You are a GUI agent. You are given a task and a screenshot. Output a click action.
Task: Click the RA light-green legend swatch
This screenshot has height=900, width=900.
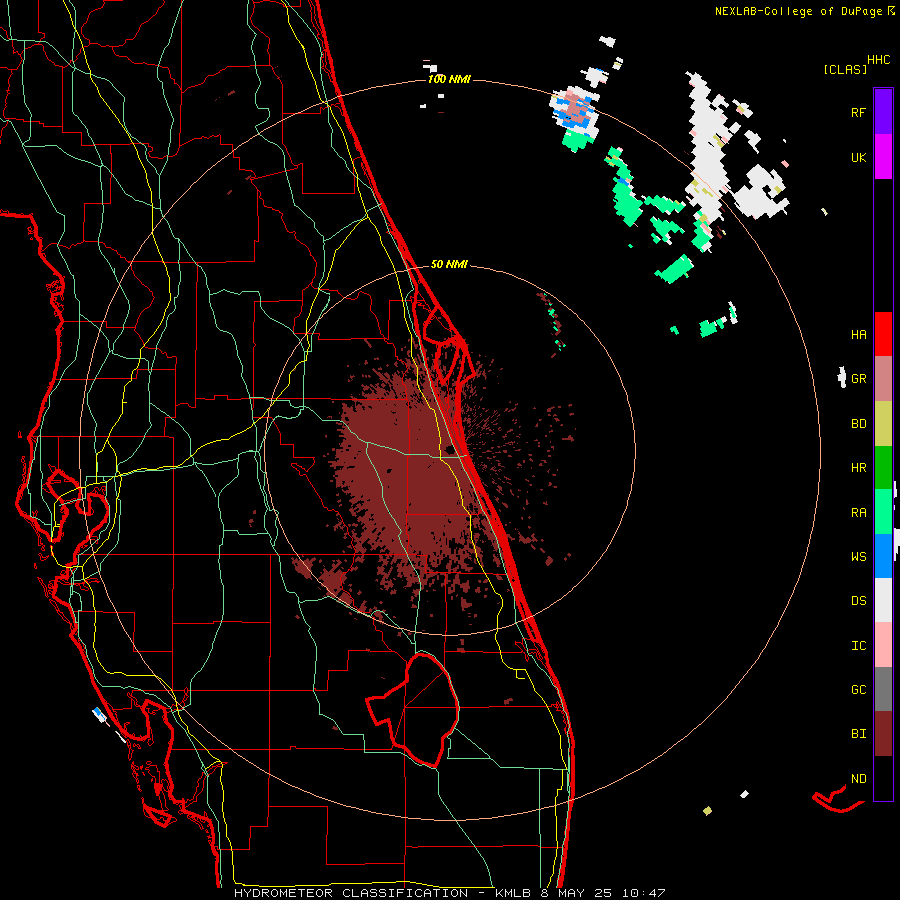[883, 512]
